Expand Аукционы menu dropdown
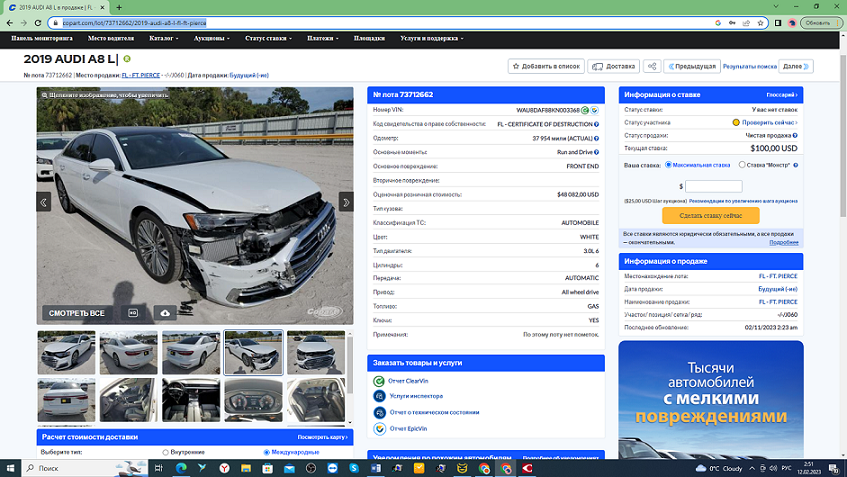The height and width of the screenshot is (477, 847). click(212, 38)
